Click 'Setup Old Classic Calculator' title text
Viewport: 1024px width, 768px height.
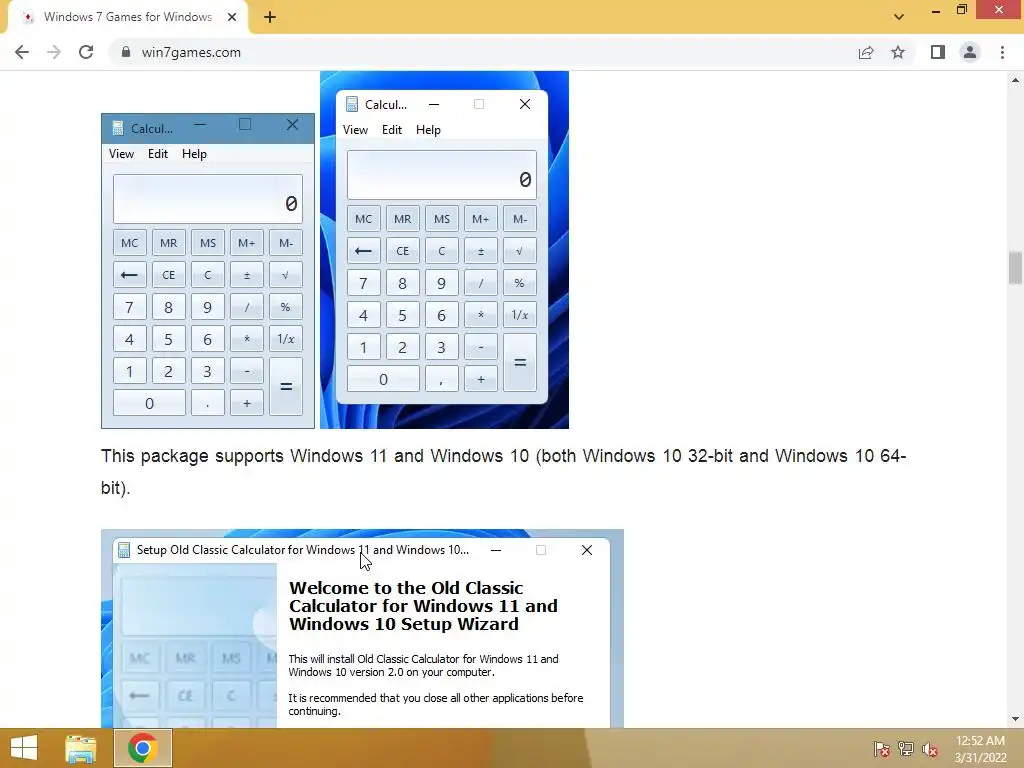point(302,550)
